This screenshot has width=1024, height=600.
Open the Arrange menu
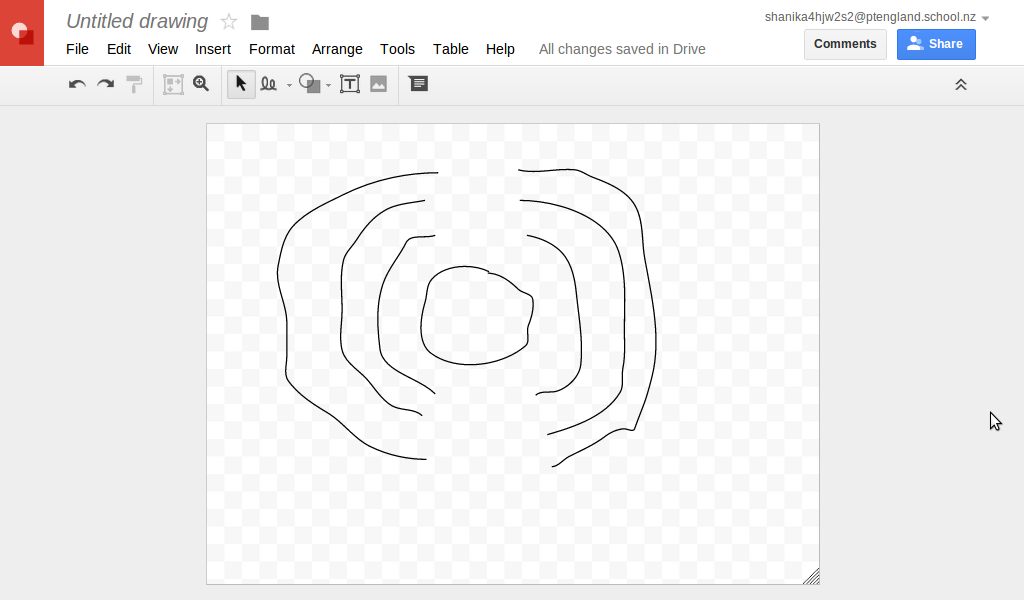pos(337,49)
